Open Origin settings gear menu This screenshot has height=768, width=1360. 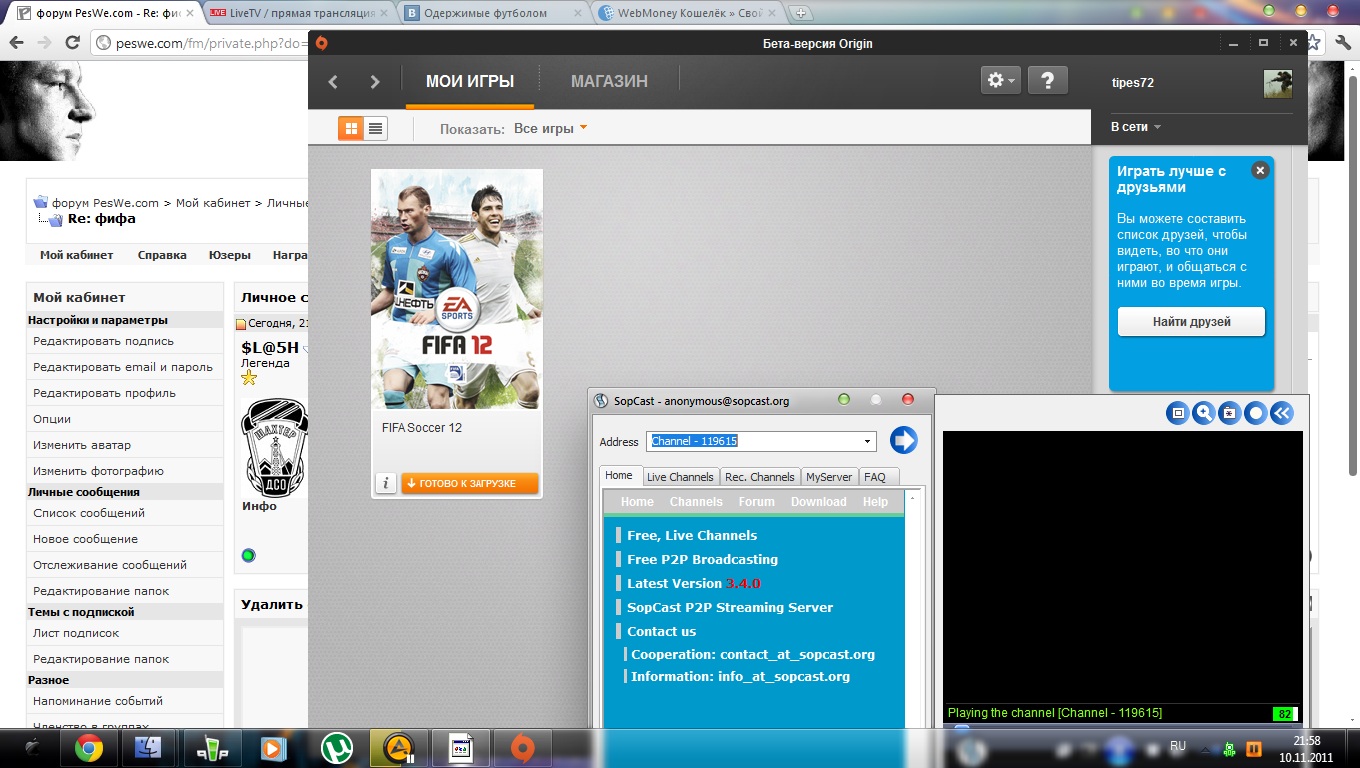click(x=1001, y=81)
